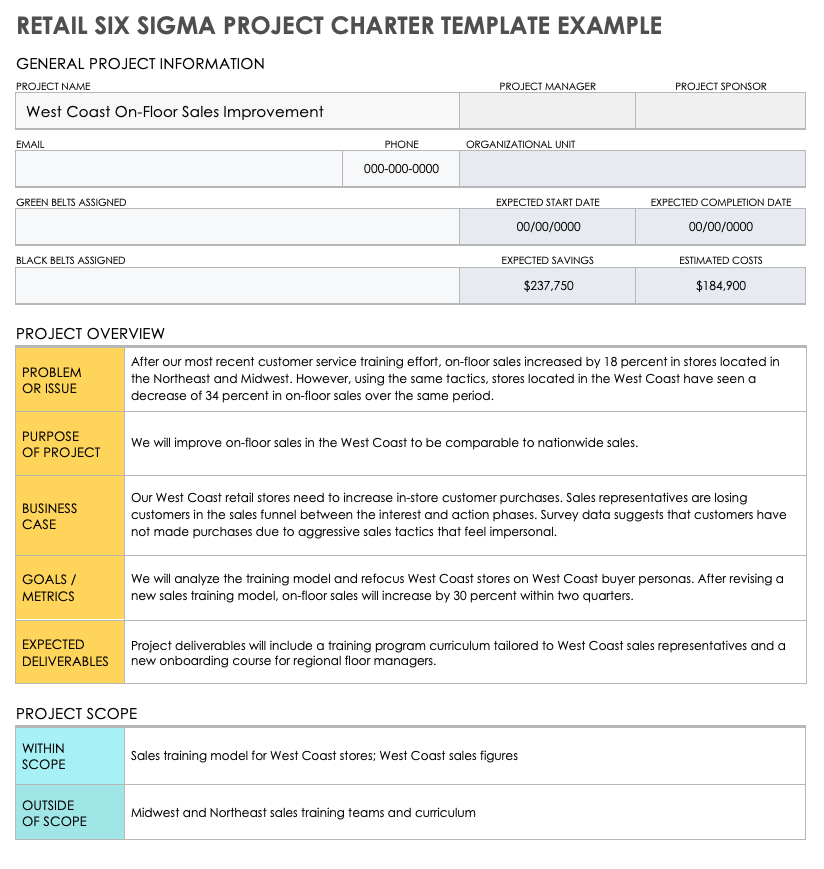Select the empty Project Manager field
This screenshot has width=824, height=869.
(x=547, y=112)
